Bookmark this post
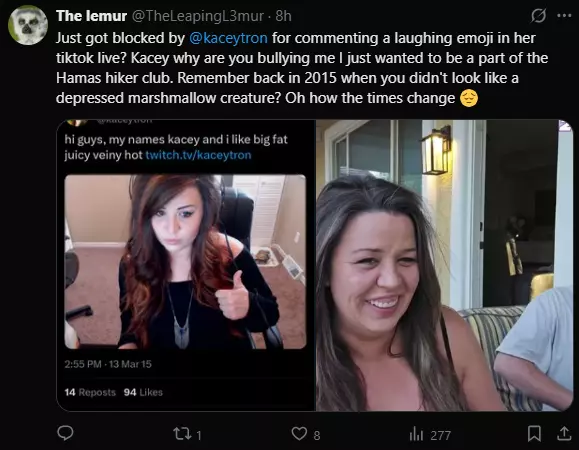Viewport: 579px width, 450px height. pyautogui.click(x=534, y=433)
